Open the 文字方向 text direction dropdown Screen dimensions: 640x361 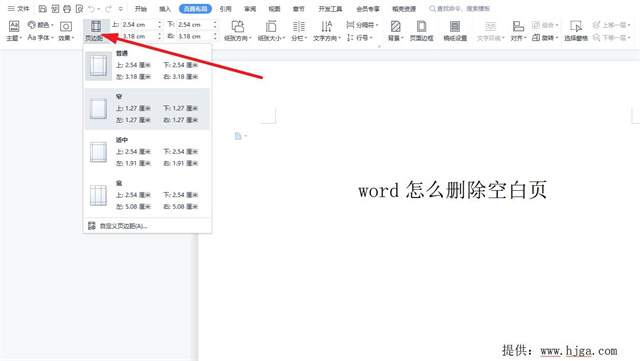pos(327,31)
